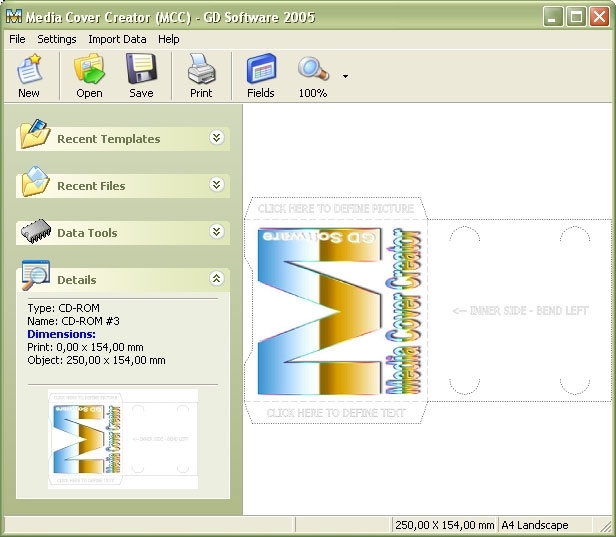Click 'Object: 250,00 x 154,00 mm' line
Screen dimensions: 616x537
click(x=96, y=360)
